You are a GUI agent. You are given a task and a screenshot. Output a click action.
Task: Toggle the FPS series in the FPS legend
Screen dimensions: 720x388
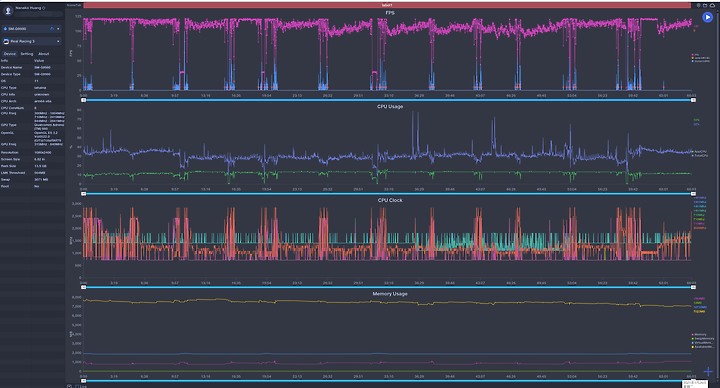695,55
